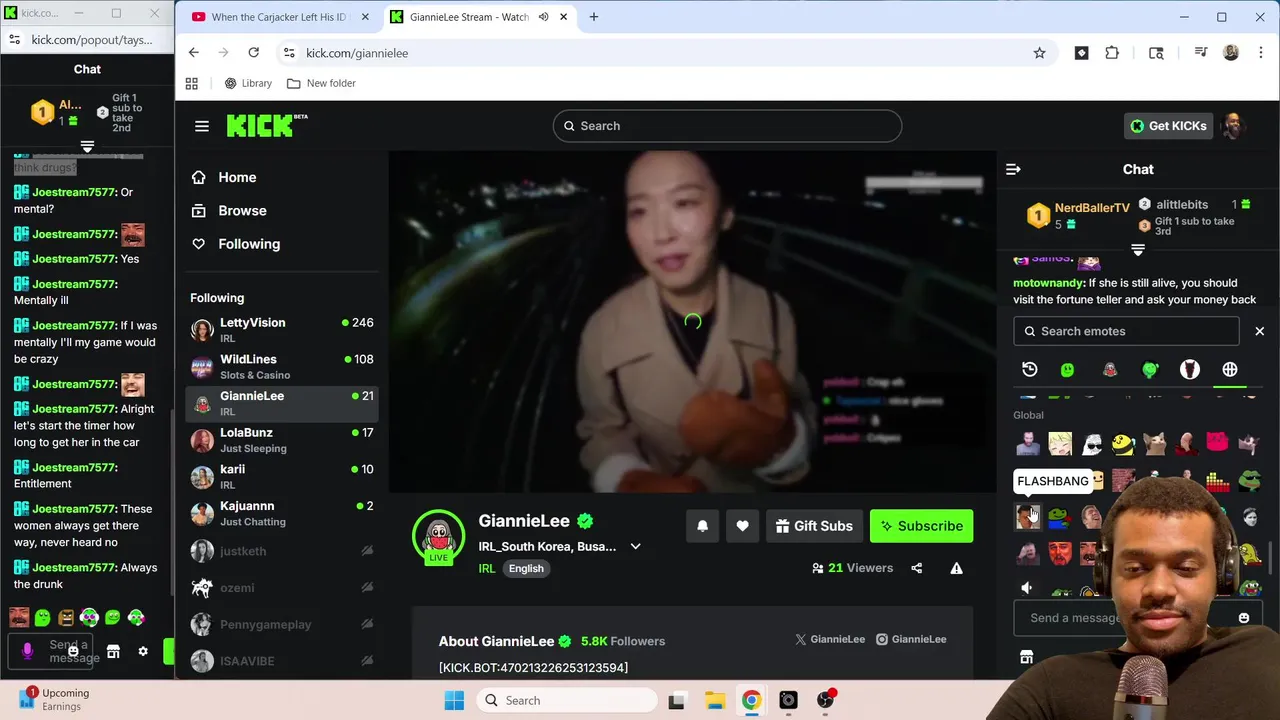The image size is (1280, 720).
Task: Open Library bookmark
Action: click(248, 83)
